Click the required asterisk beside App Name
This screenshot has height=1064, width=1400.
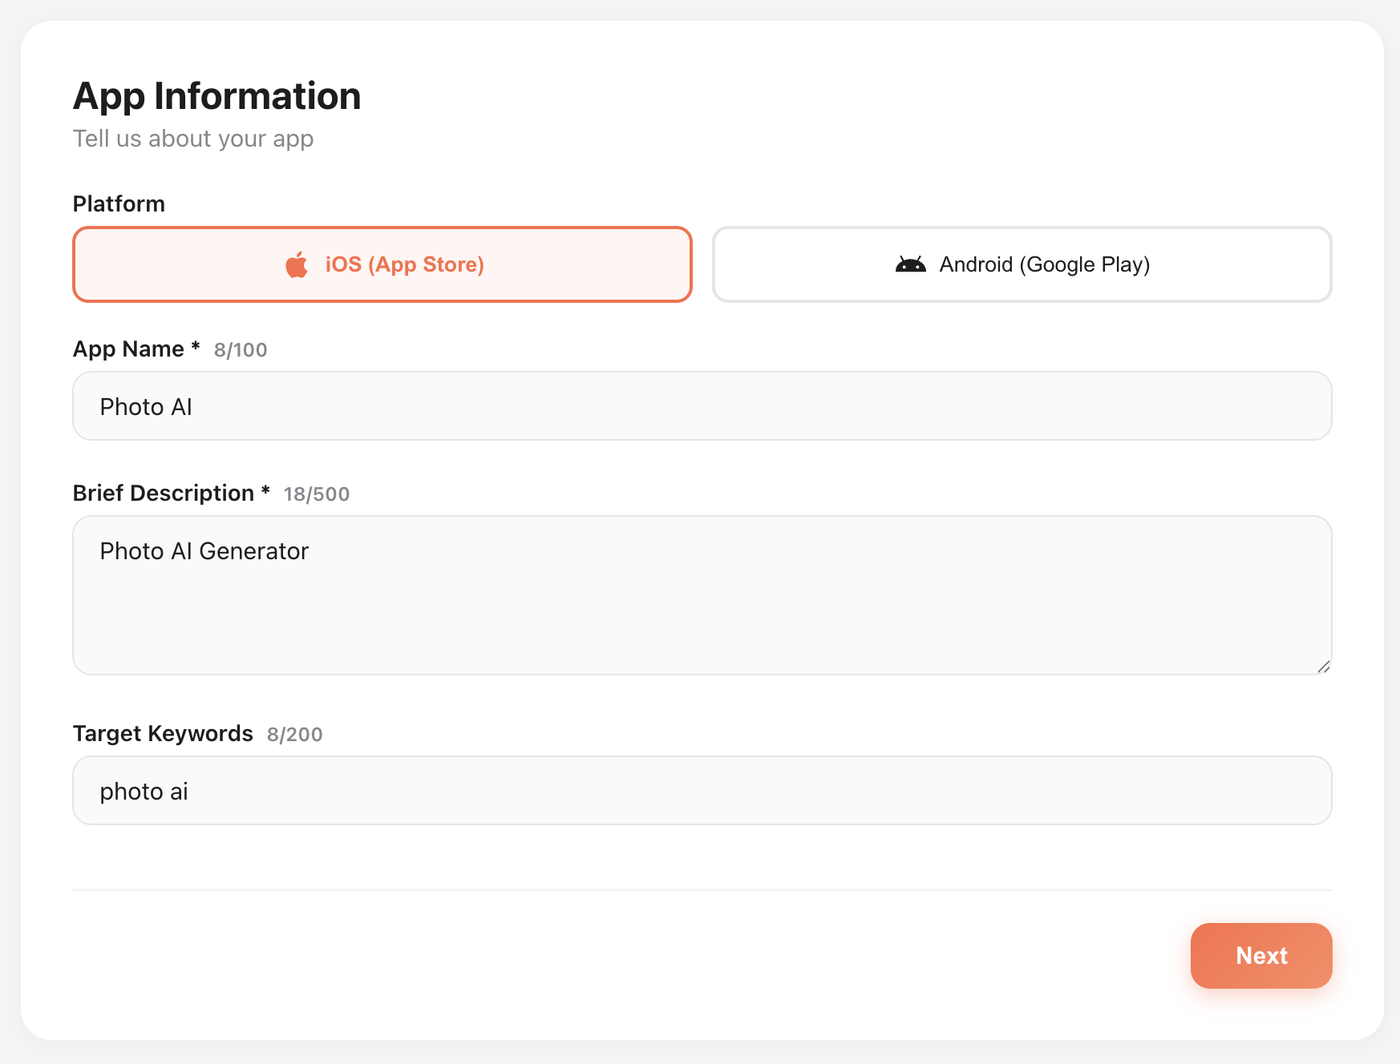pos(196,347)
